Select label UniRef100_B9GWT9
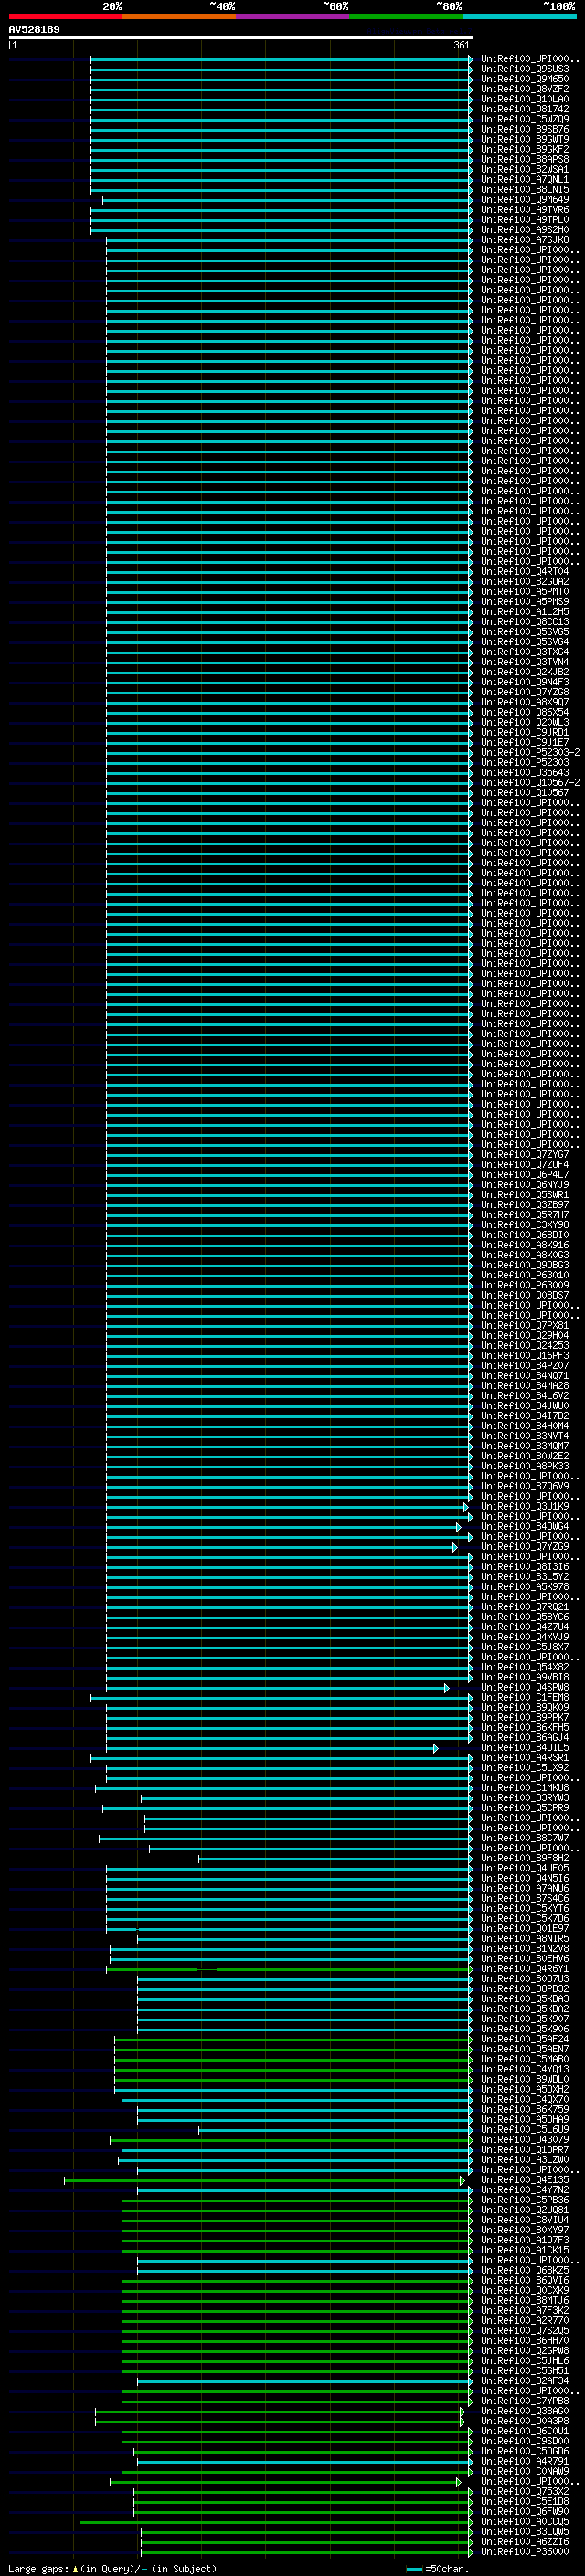Image resolution: width=585 pixels, height=2576 pixels. (x=525, y=139)
